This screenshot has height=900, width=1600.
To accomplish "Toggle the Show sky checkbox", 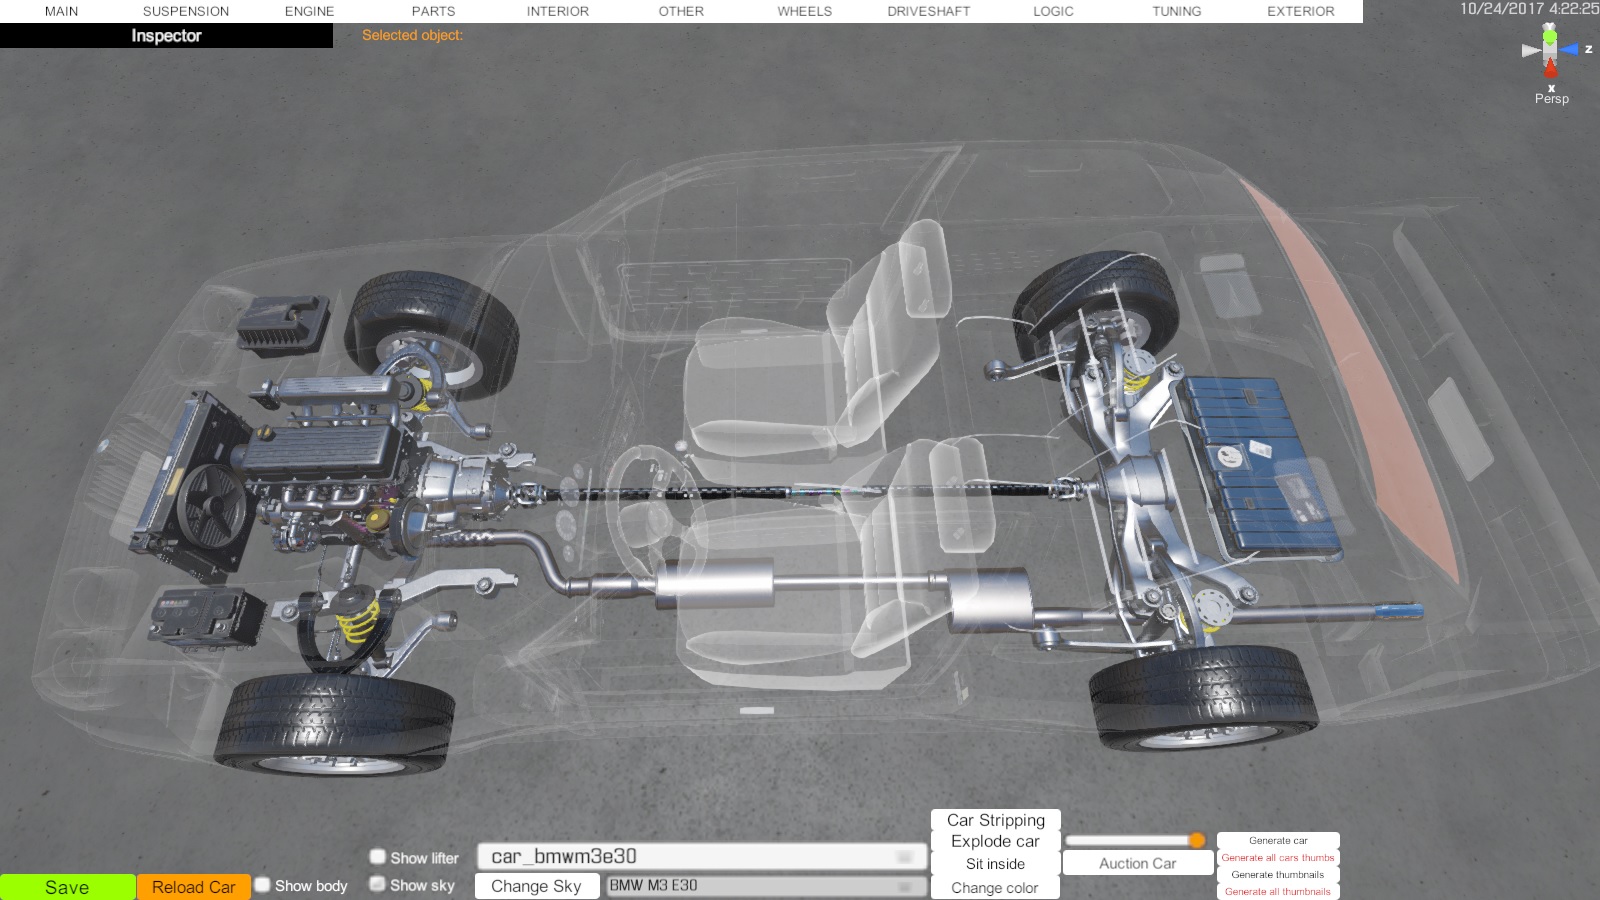I will (x=378, y=884).
